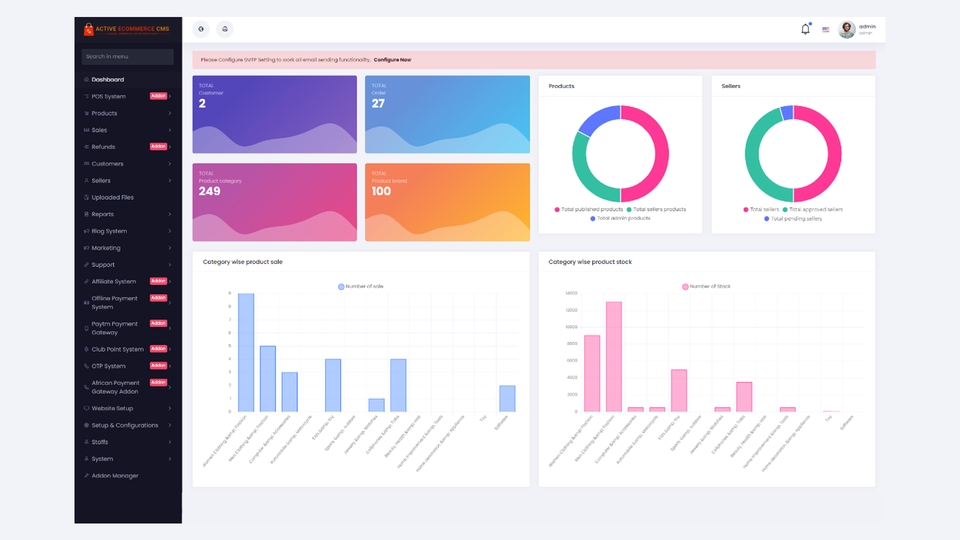Click the POS System Addon badge
The image size is (960, 540).
coord(158,96)
